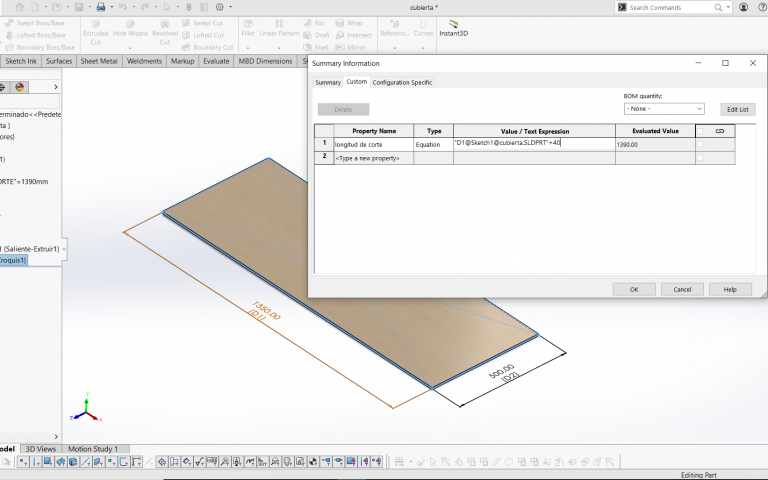Viewport: 768px width, 480px height.
Task: Click the Instant3D toolbar icon
Action: (x=455, y=28)
